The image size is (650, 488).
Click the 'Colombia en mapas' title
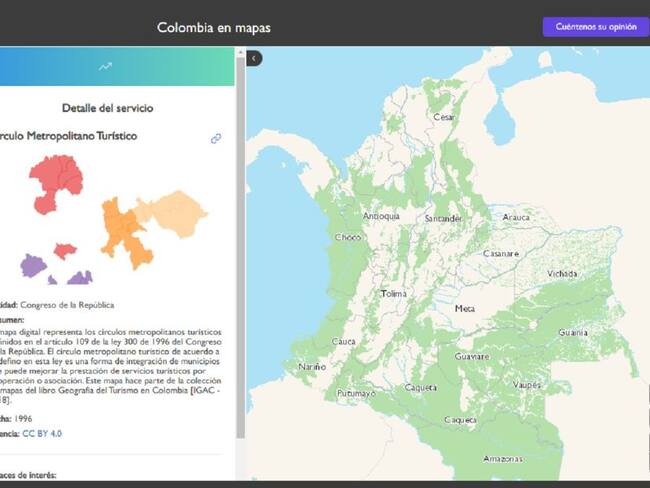coord(213,28)
